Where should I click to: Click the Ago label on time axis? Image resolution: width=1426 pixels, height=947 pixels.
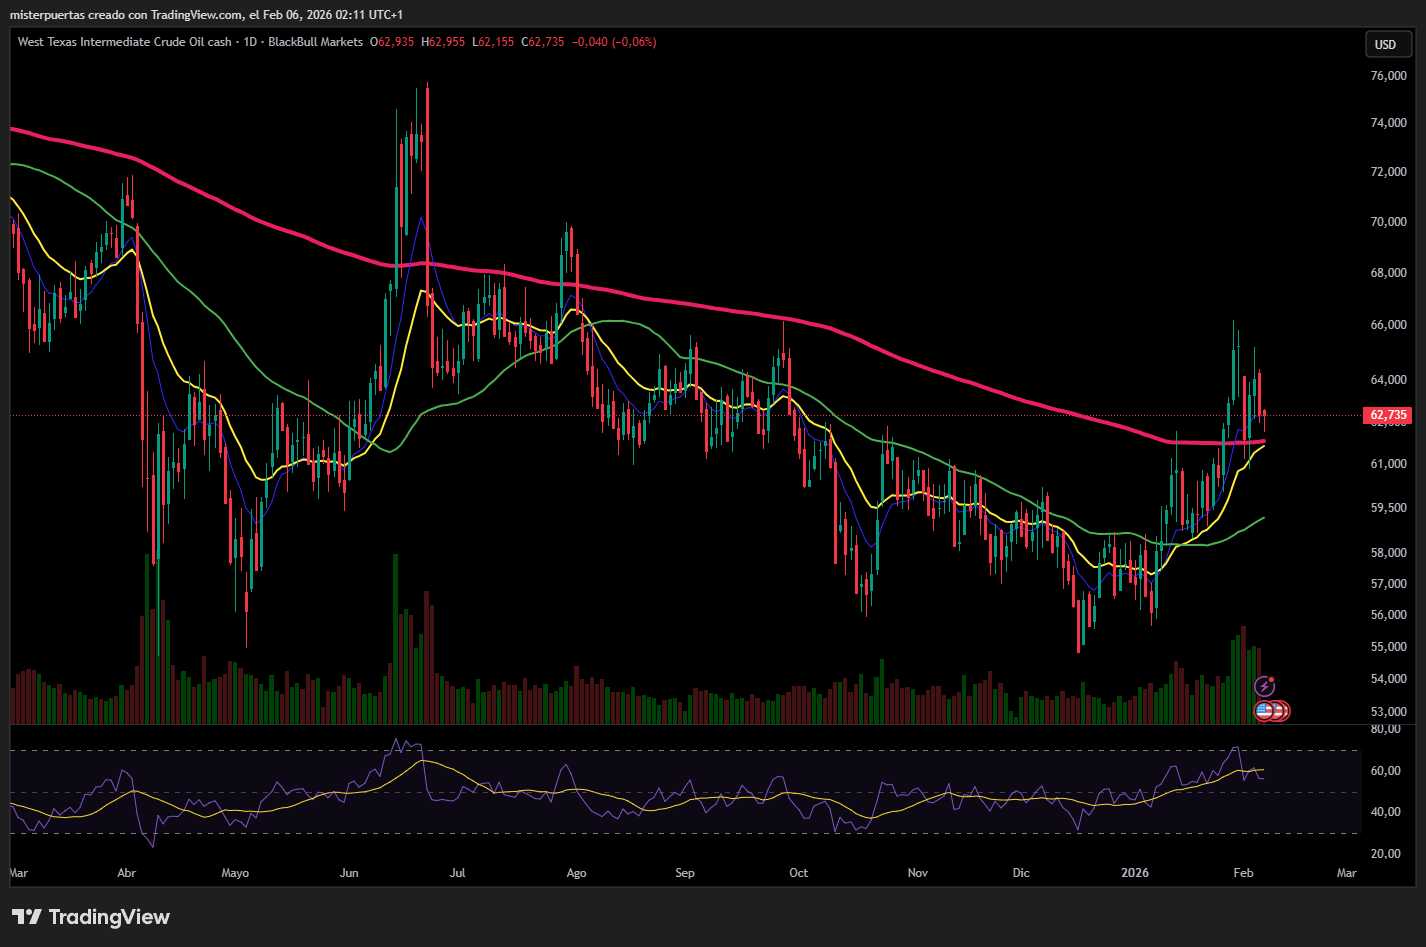[576, 873]
